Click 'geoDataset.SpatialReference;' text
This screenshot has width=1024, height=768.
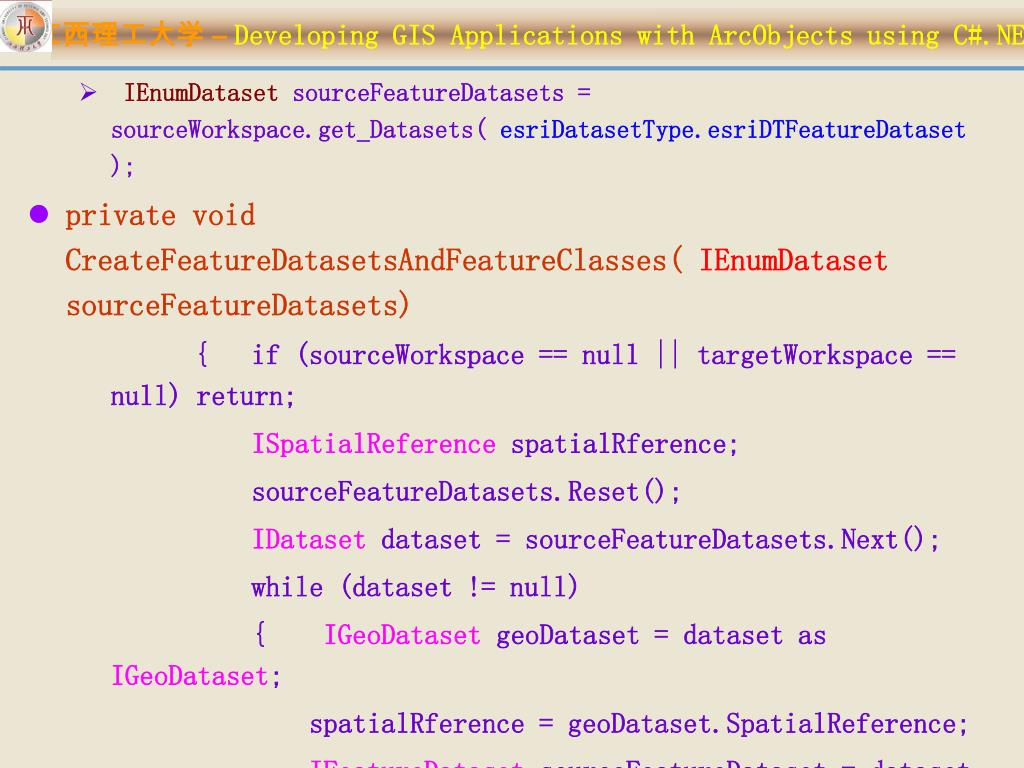768,724
